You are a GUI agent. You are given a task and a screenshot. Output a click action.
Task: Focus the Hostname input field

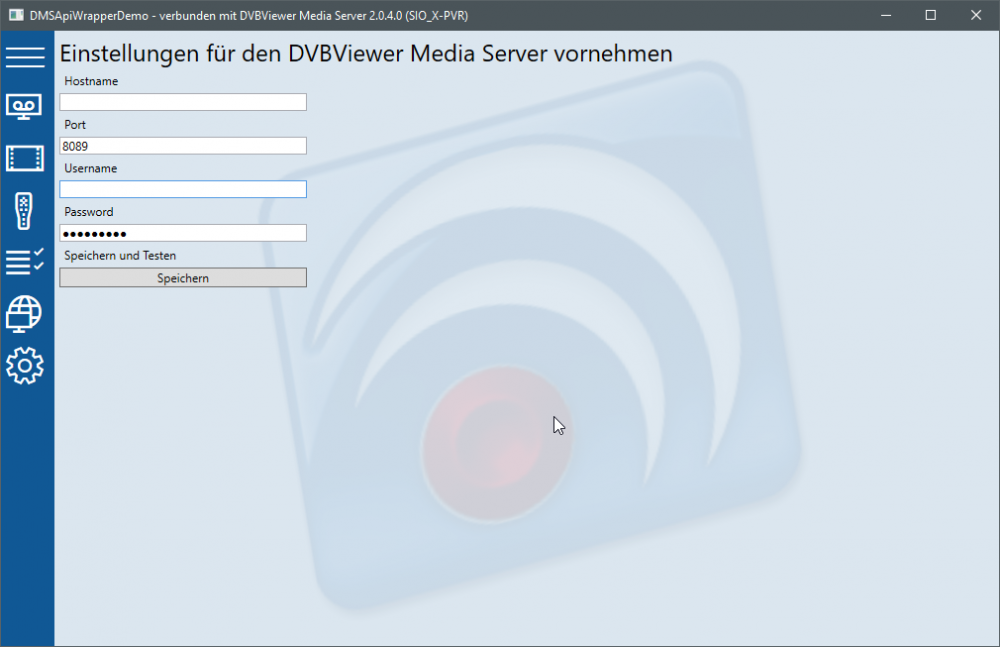pyautogui.click(x=183, y=102)
